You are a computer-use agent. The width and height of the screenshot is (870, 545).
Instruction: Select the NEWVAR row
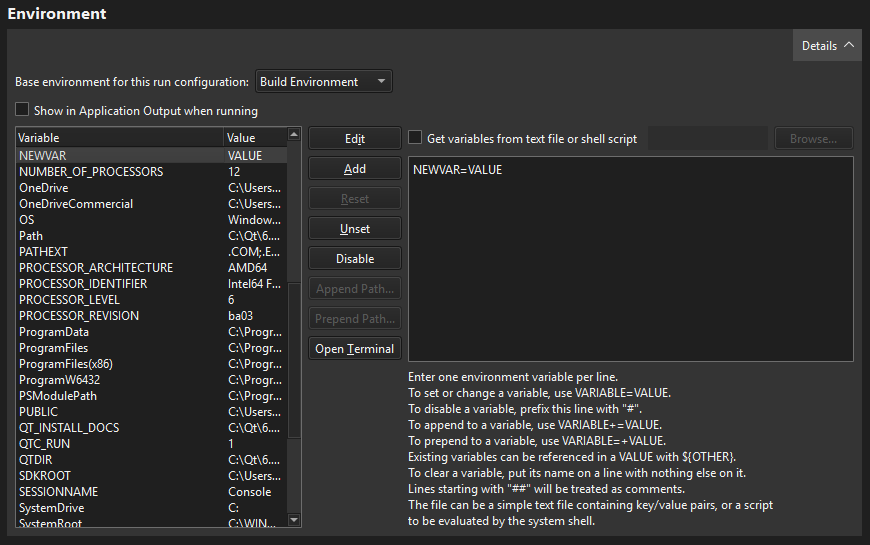tap(151, 155)
